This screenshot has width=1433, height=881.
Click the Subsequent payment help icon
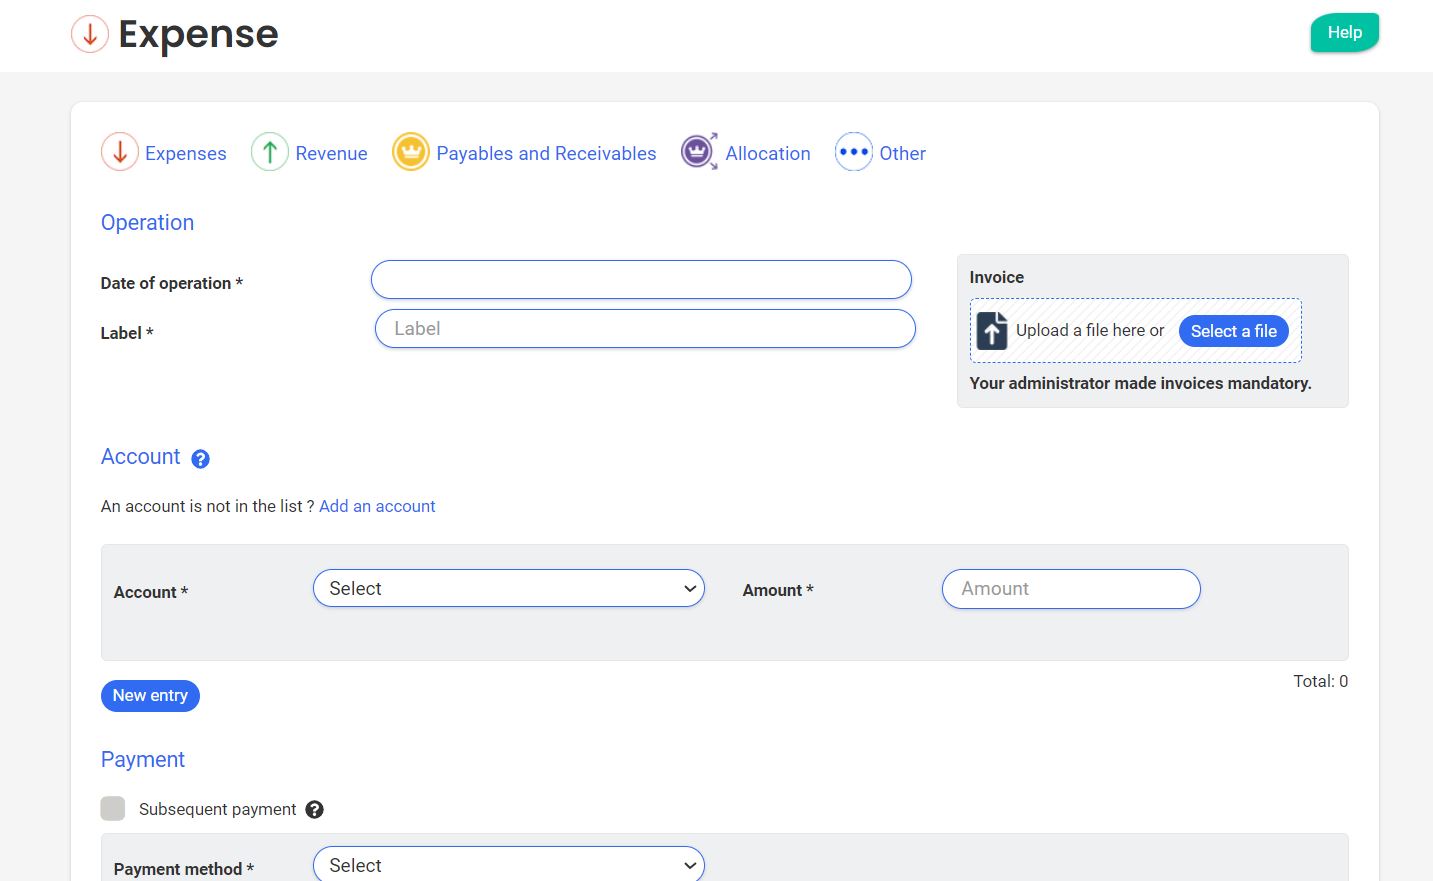coord(314,810)
